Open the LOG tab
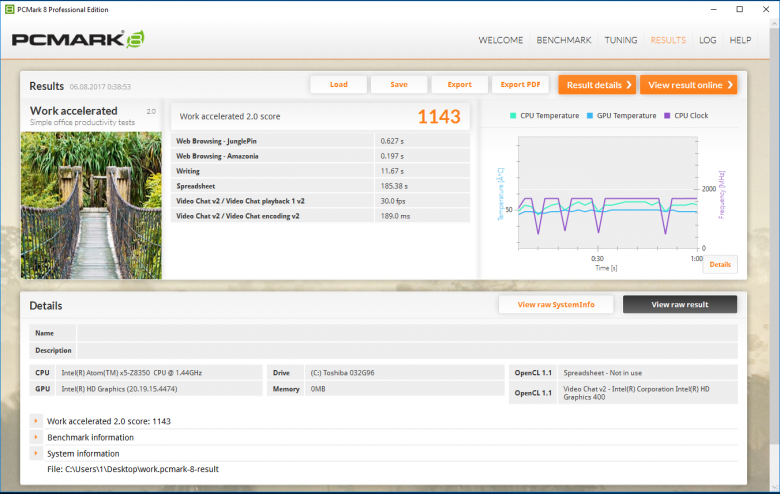This screenshot has height=494, width=780. (707, 40)
